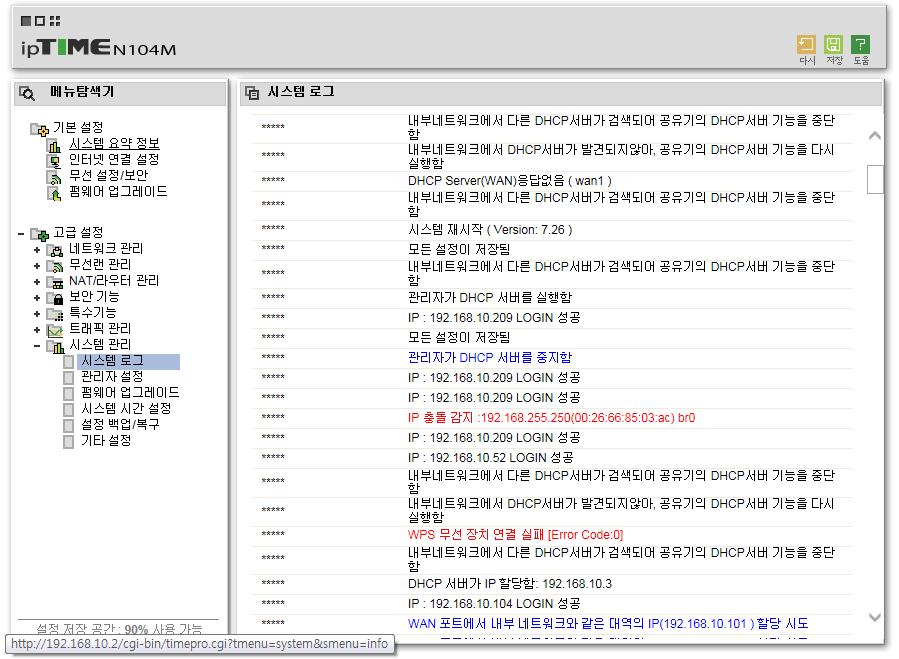
Task: Click the NAT/라우터 관리 folder icon
Action: click(x=55, y=283)
